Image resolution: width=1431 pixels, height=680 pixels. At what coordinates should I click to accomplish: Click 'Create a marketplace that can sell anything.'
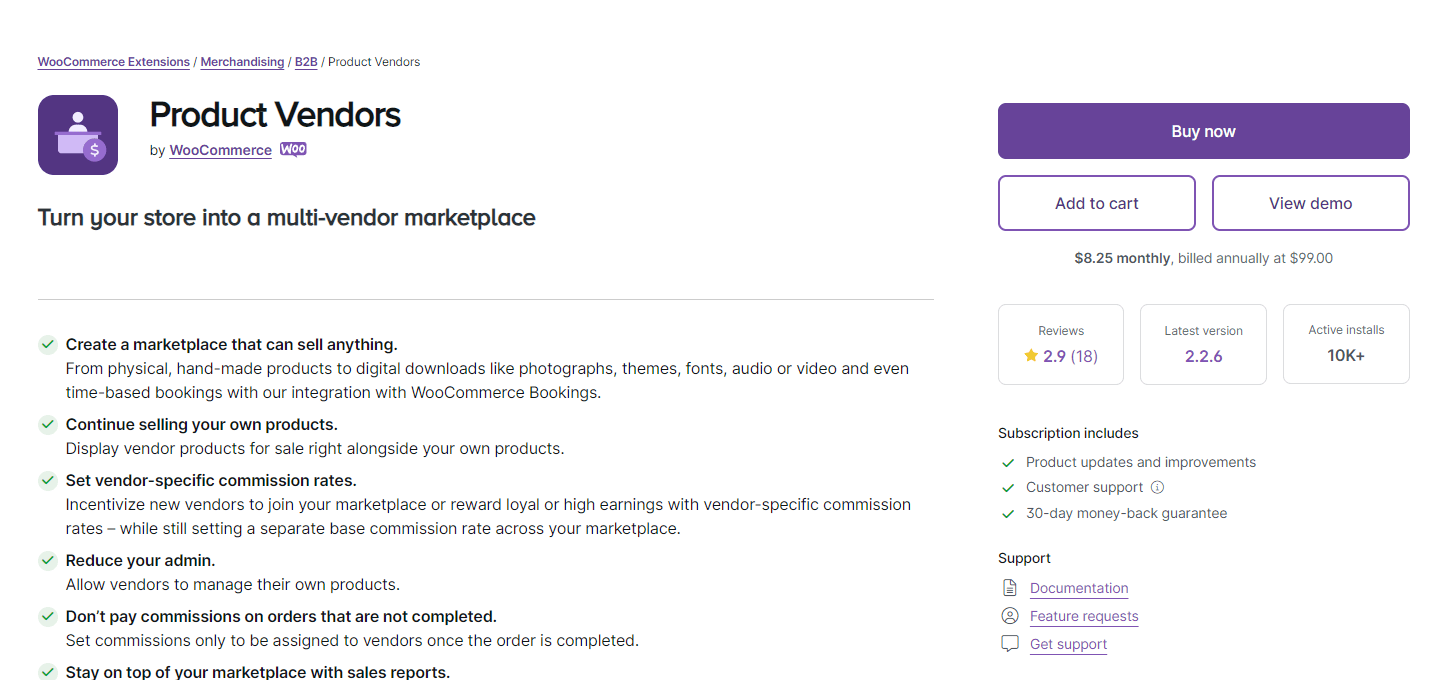coord(232,344)
